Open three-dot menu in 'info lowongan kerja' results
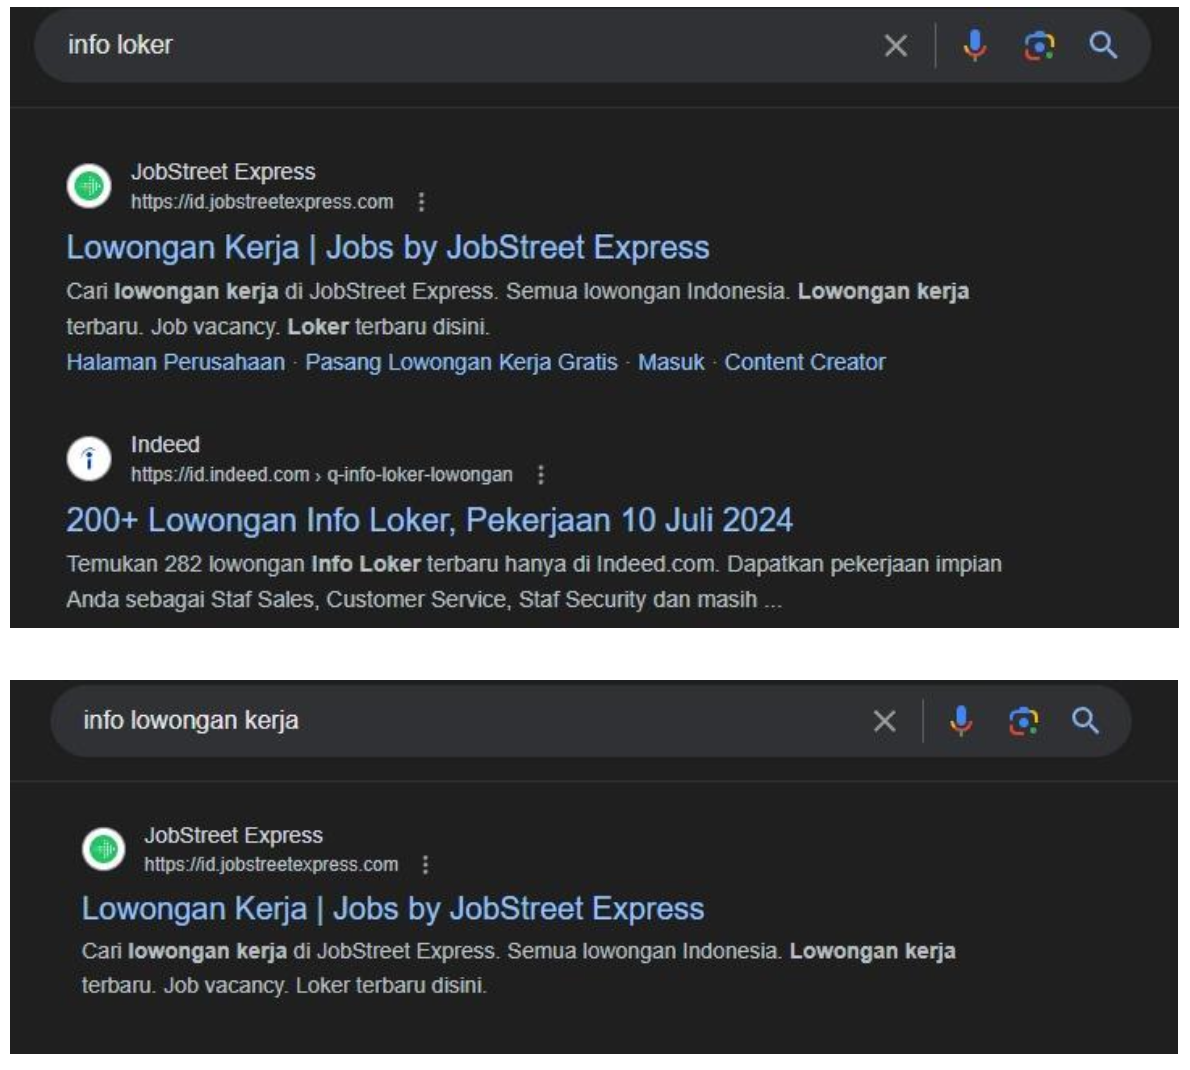1190x1070 pixels. 426,864
